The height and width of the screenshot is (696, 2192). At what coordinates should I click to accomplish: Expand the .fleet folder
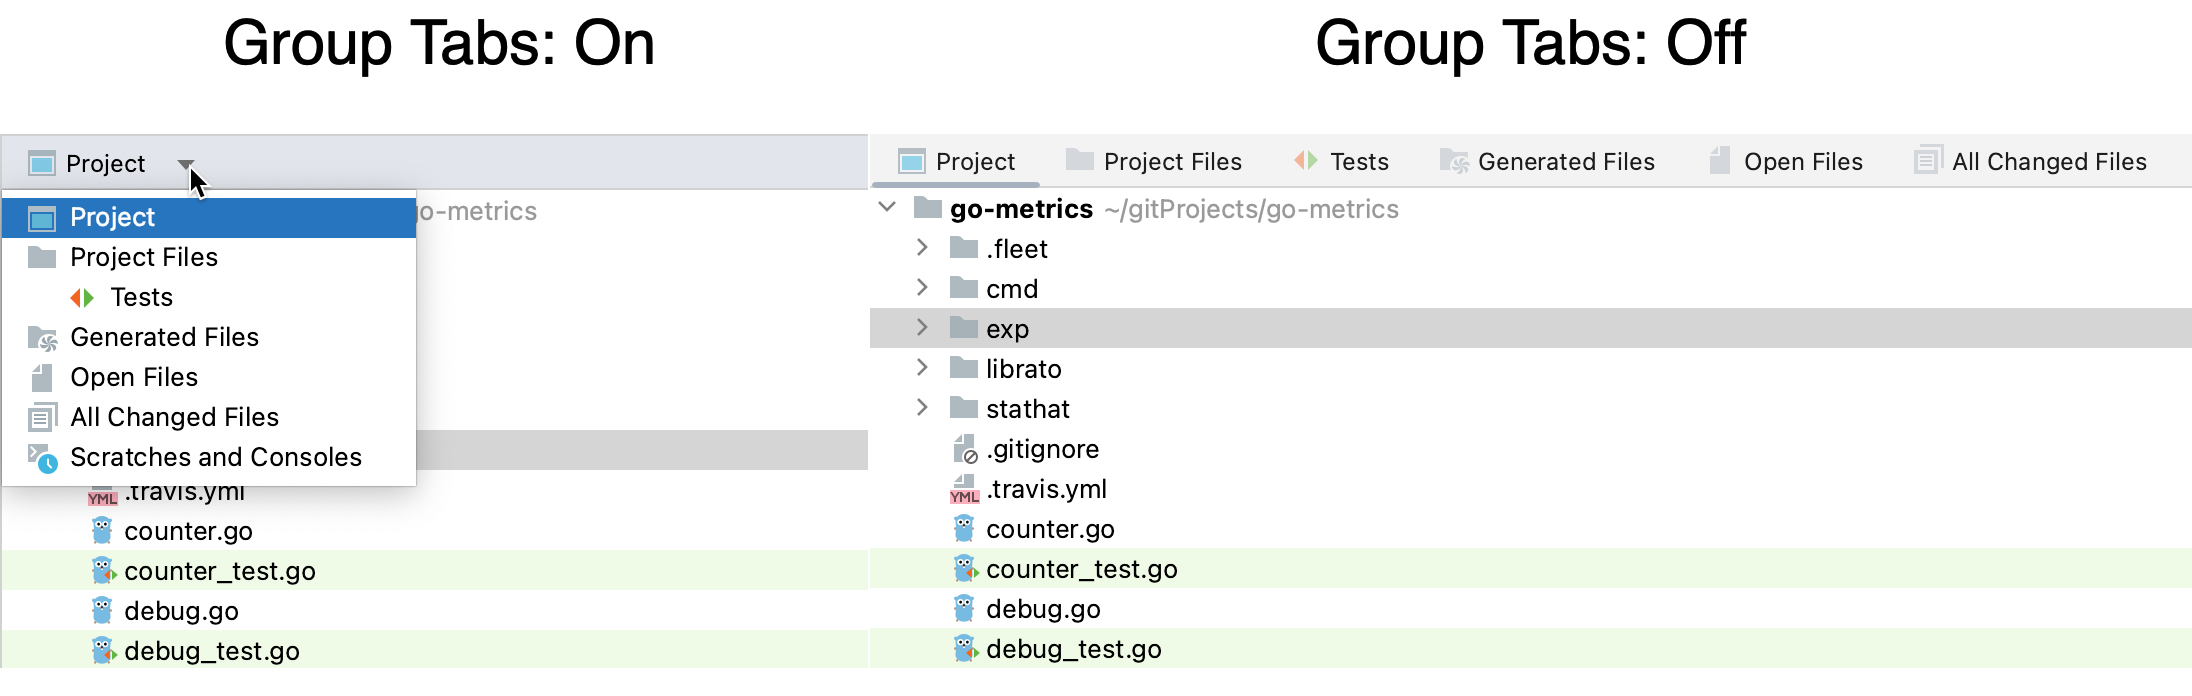point(922,248)
